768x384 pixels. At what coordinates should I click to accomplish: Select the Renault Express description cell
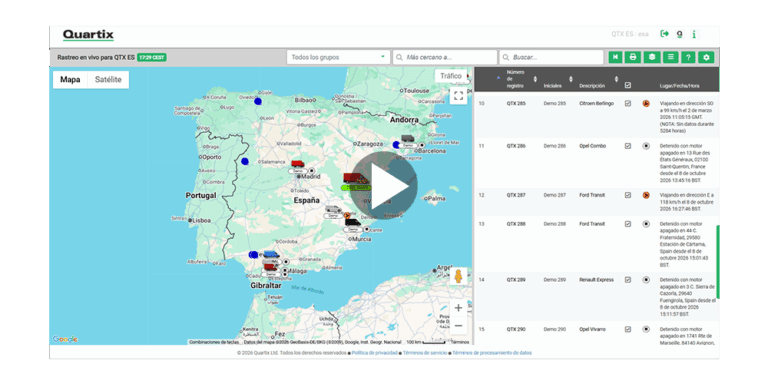pyautogui.click(x=597, y=280)
